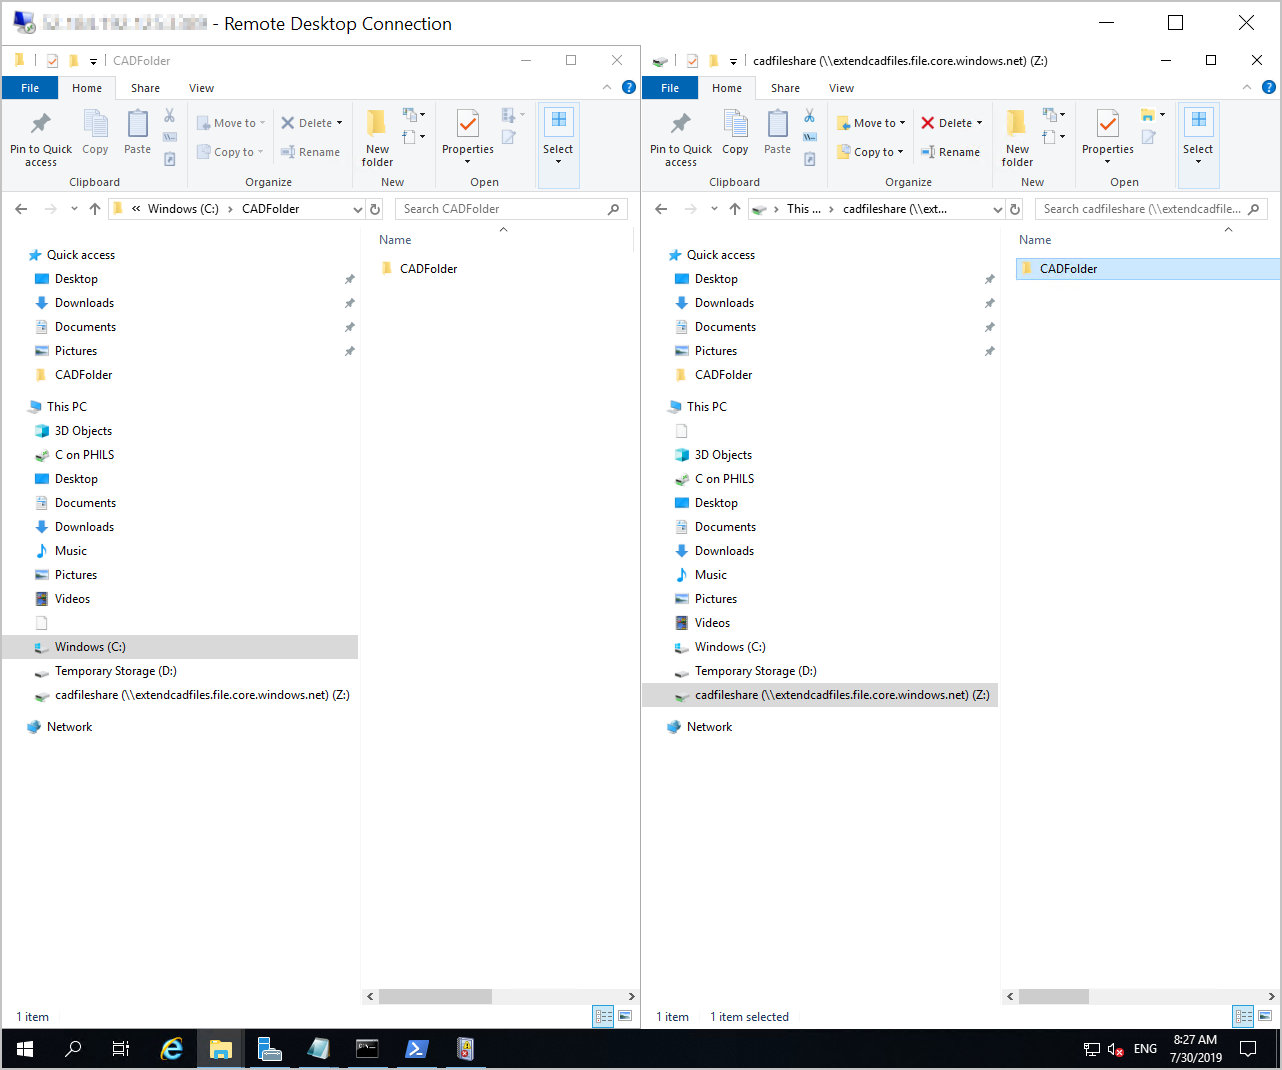Go up one level in right cadfileshare window
Viewport: 1282px width, 1070px height.
pos(735,209)
